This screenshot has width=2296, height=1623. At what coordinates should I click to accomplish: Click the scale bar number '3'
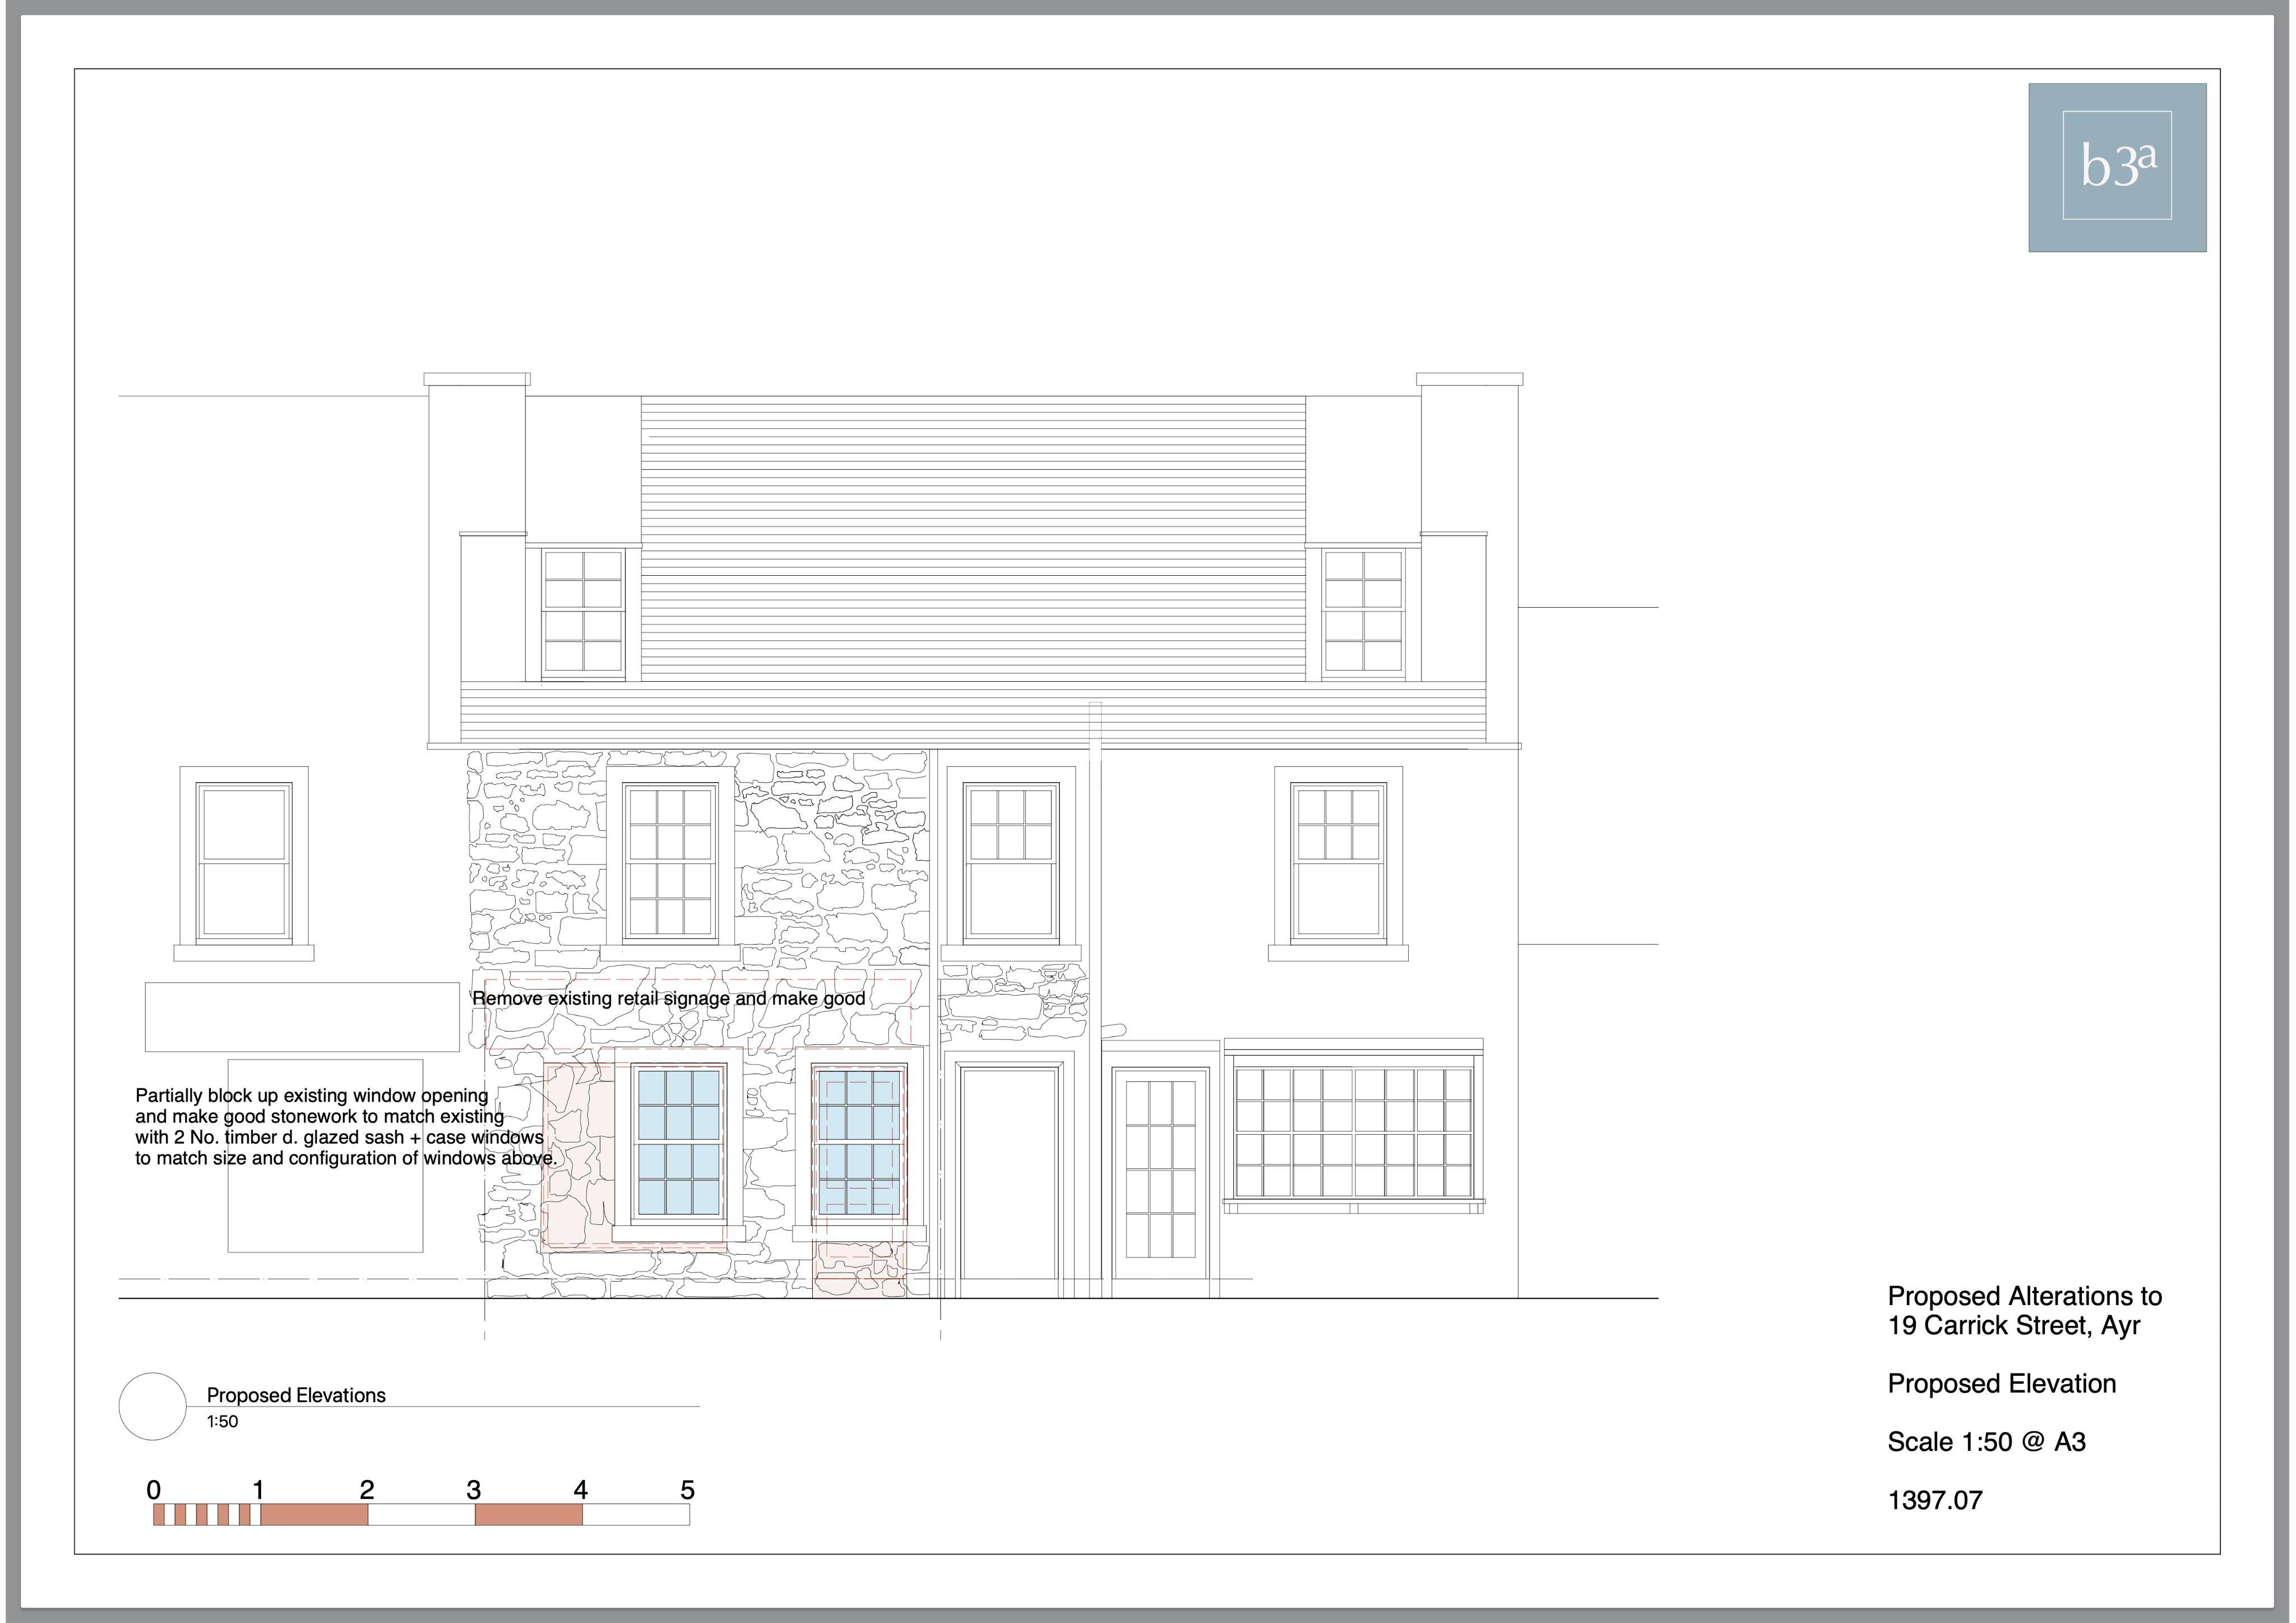click(x=474, y=1490)
